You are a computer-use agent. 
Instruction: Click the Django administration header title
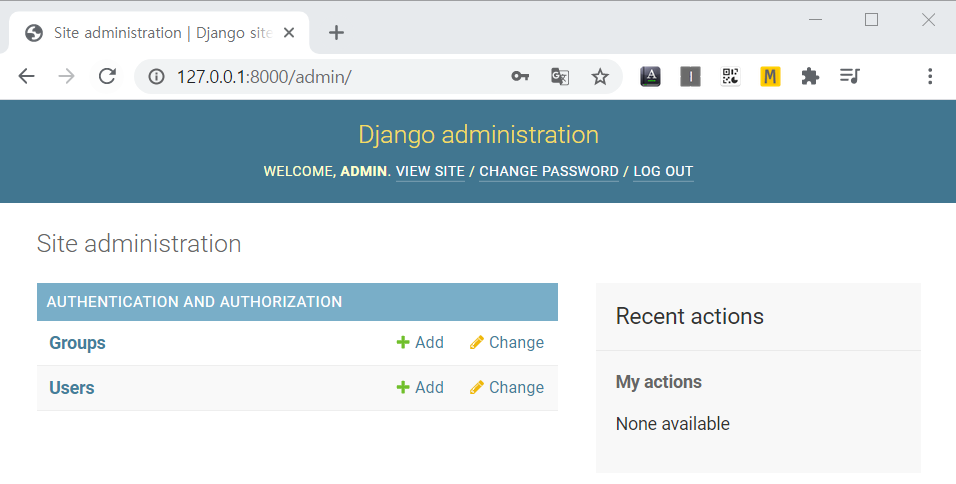click(479, 135)
